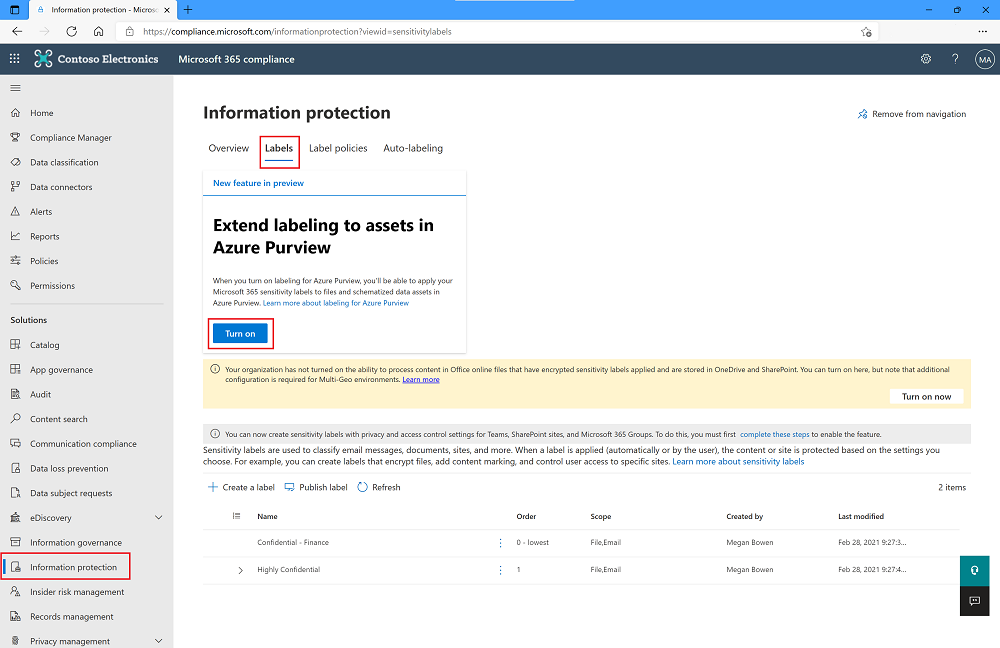Switch to the Label policies tab
This screenshot has height=648, width=1000.
pos(338,148)
